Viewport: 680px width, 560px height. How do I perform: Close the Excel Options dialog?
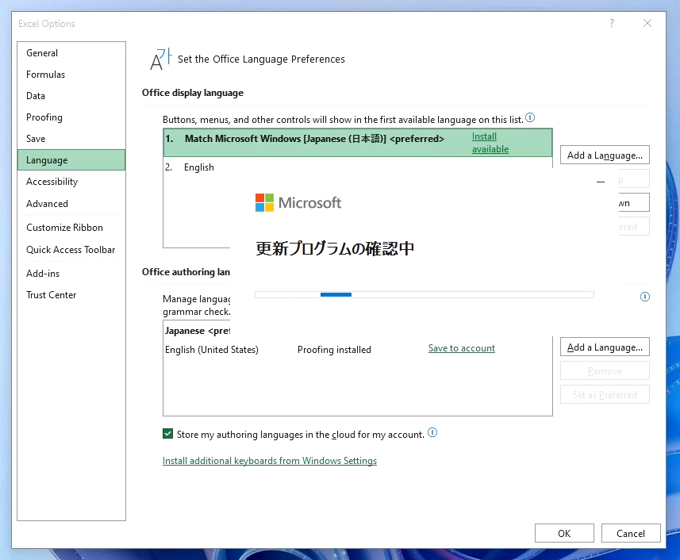click(647, 23)
